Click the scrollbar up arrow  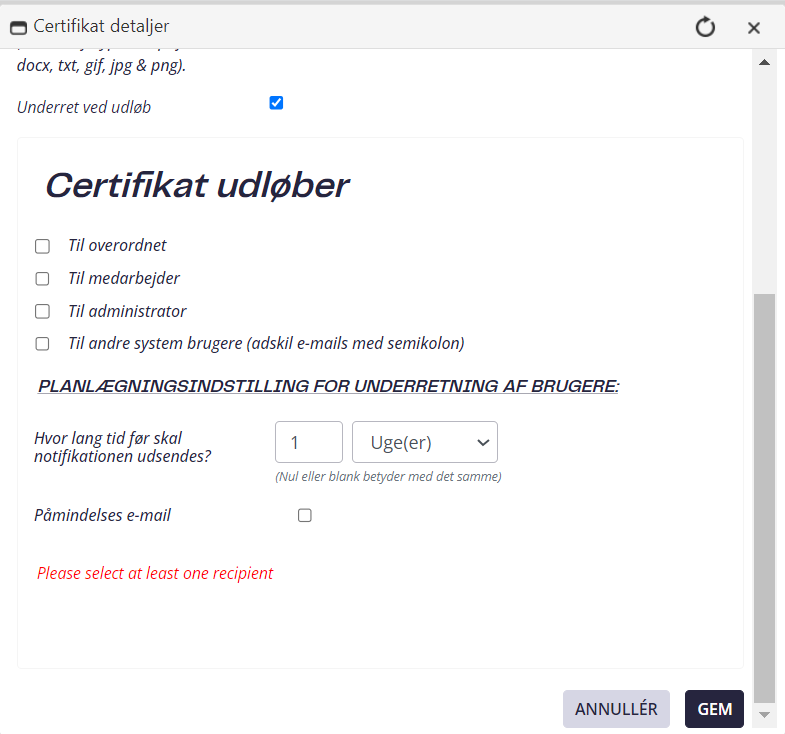tap(764, 63)
